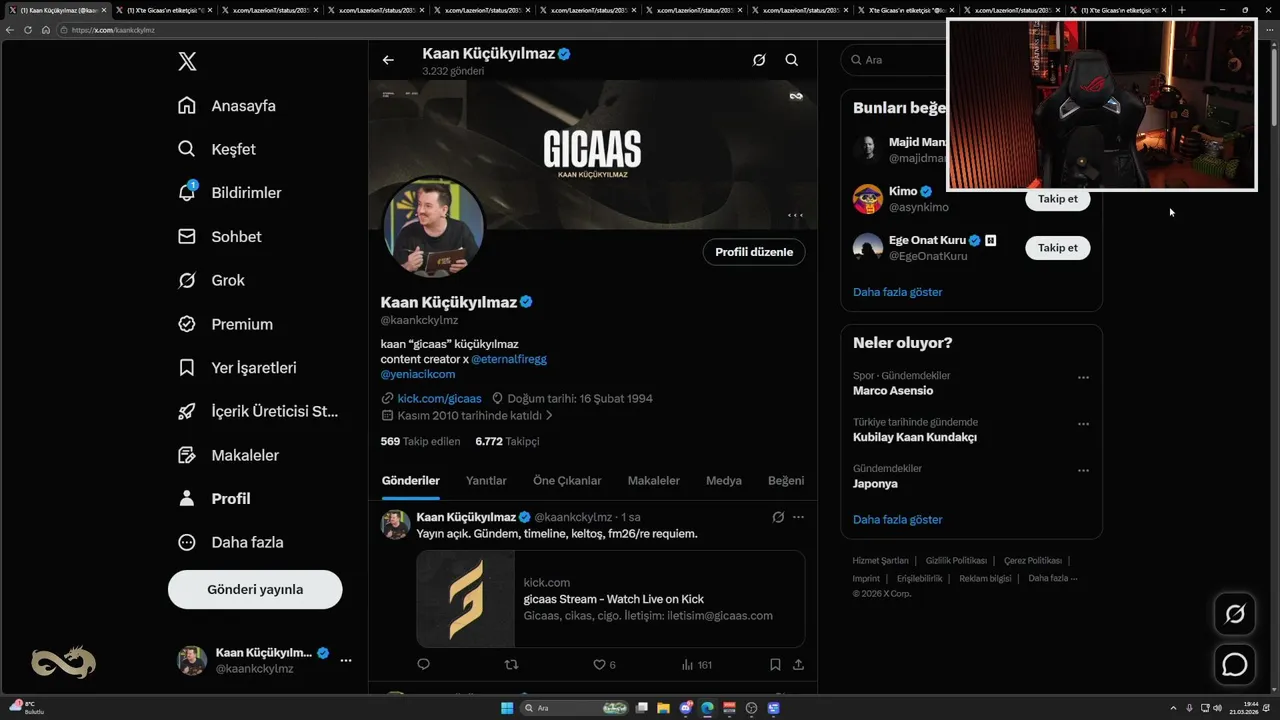
Task: Open File Explorer from taskbar
Action: [x=664, y=708]
